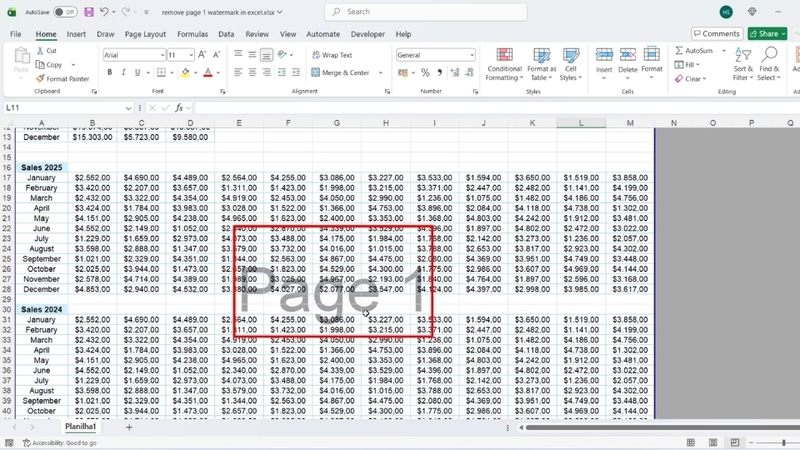Open Conditional Formatting menu
Image resolution: width=800 pixels, height=450 pixels.
pos(504,64)
